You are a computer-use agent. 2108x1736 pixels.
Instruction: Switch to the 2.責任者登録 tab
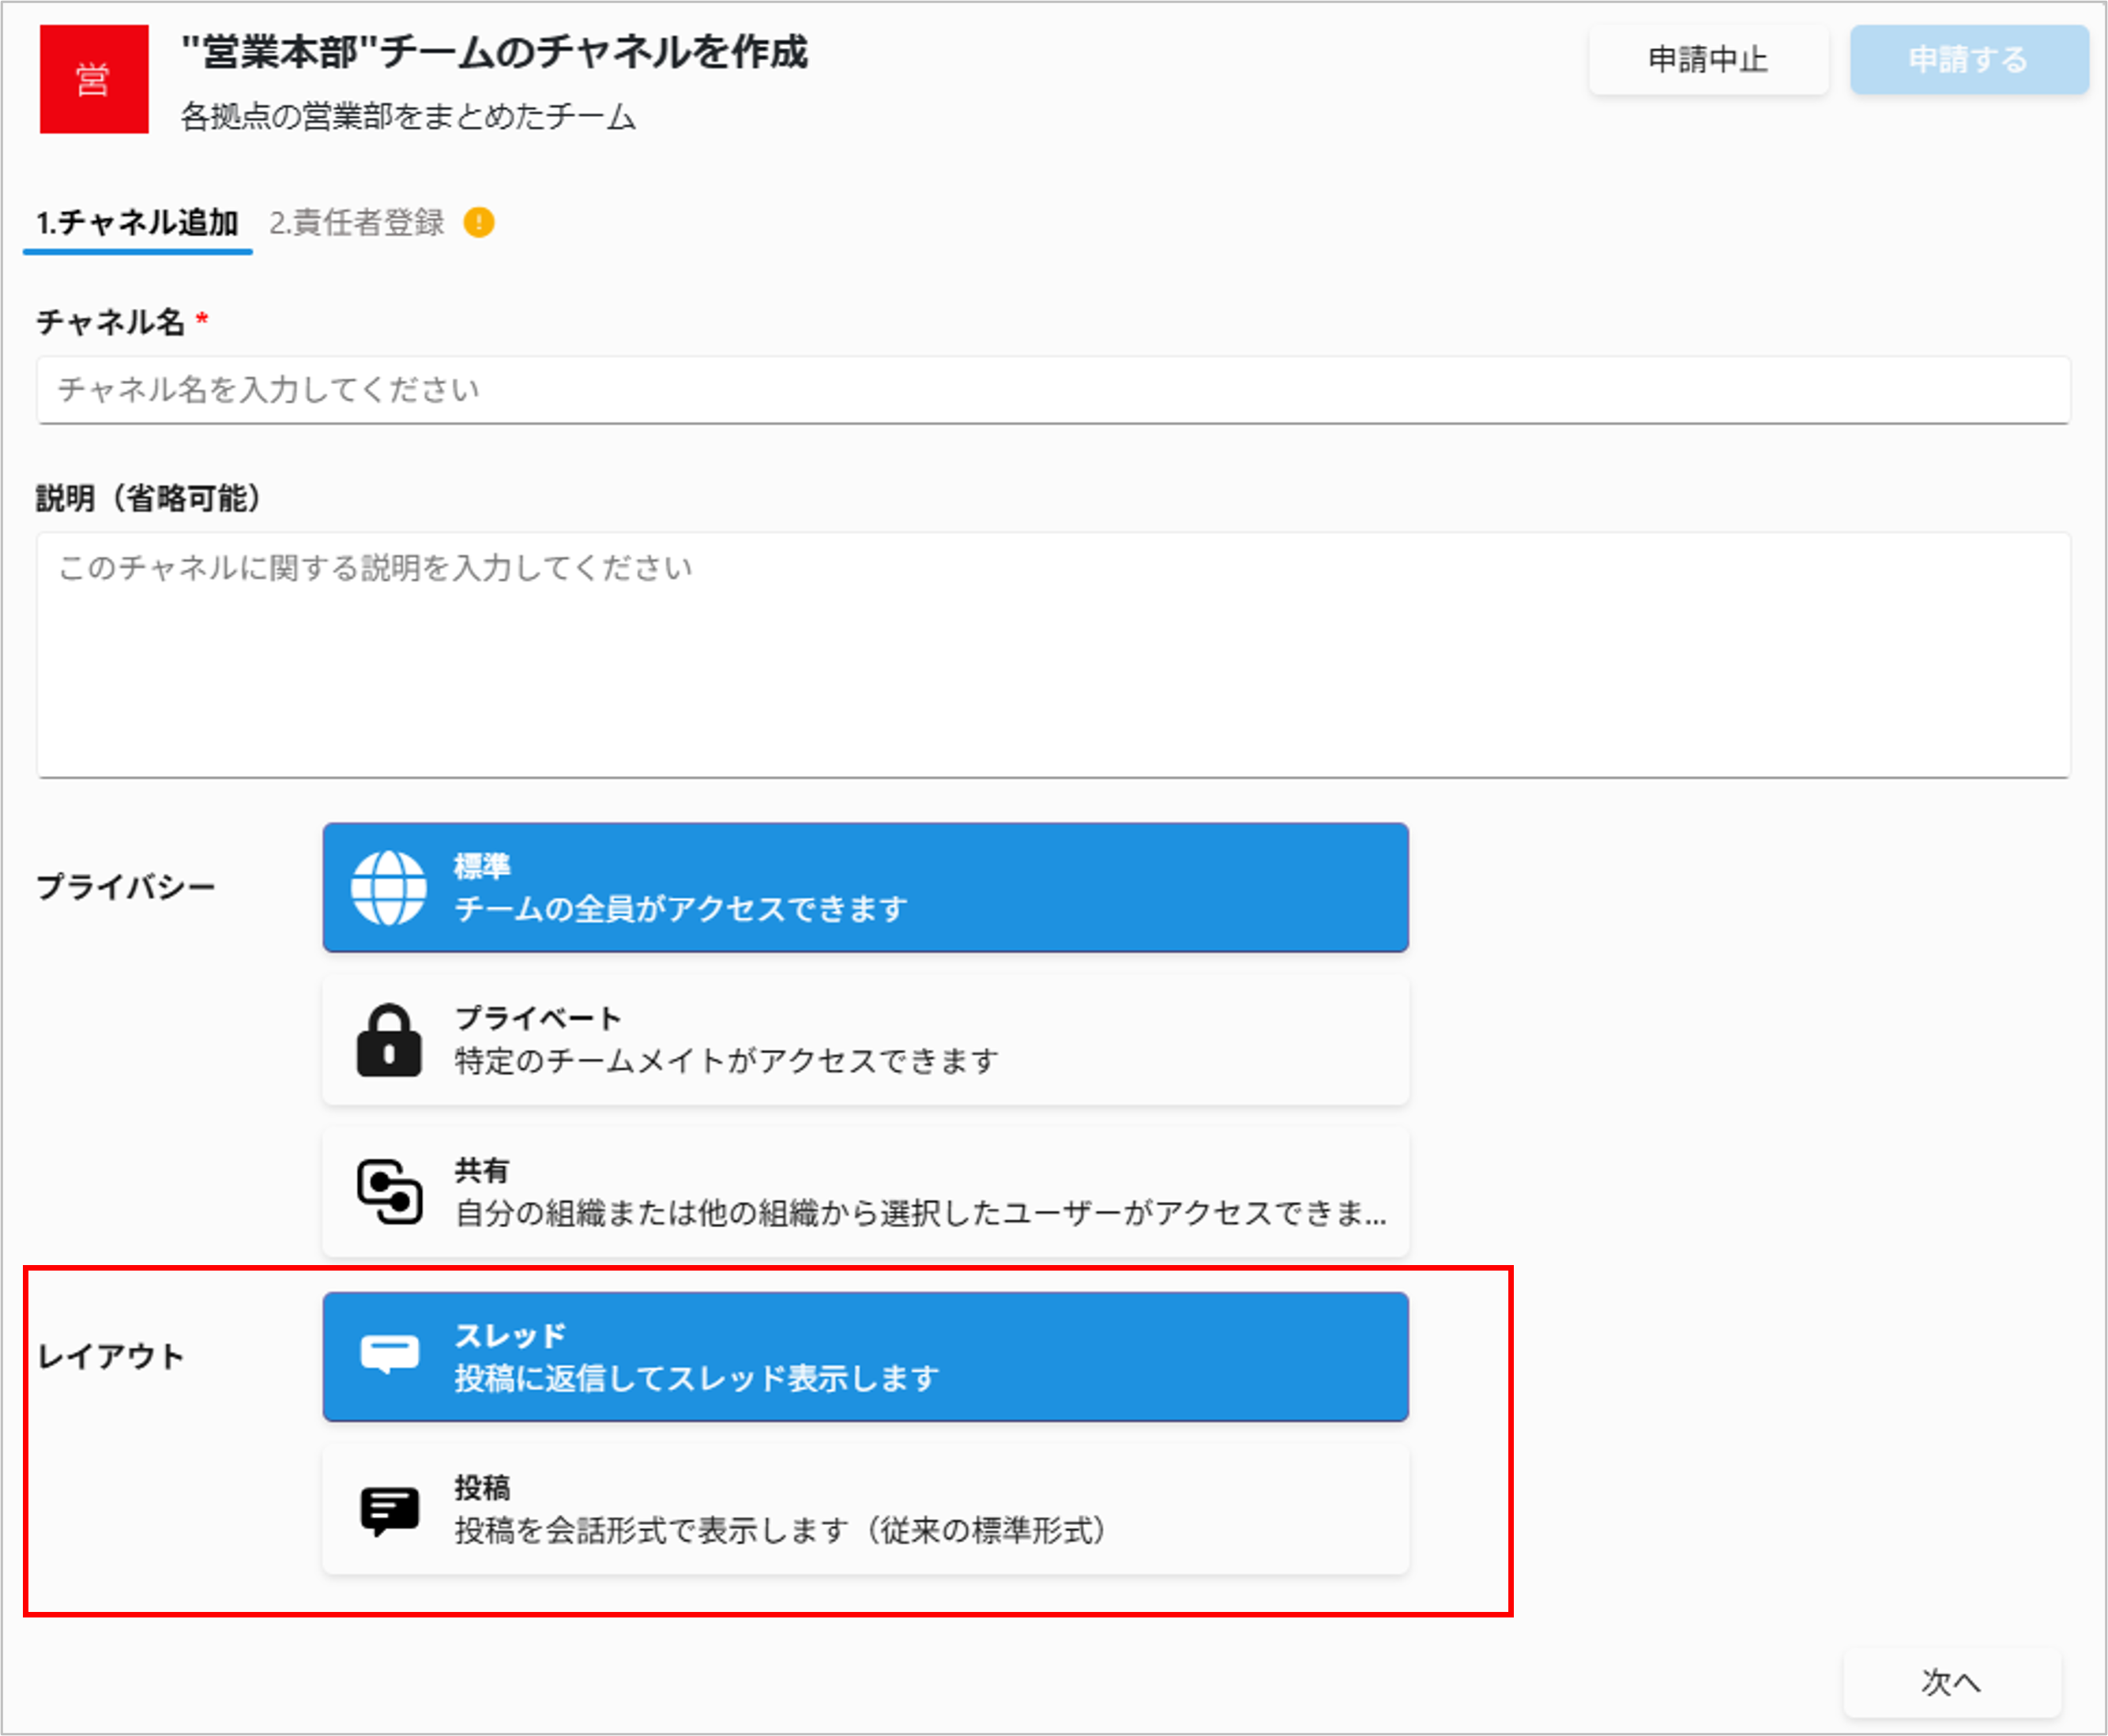(357, 223)
